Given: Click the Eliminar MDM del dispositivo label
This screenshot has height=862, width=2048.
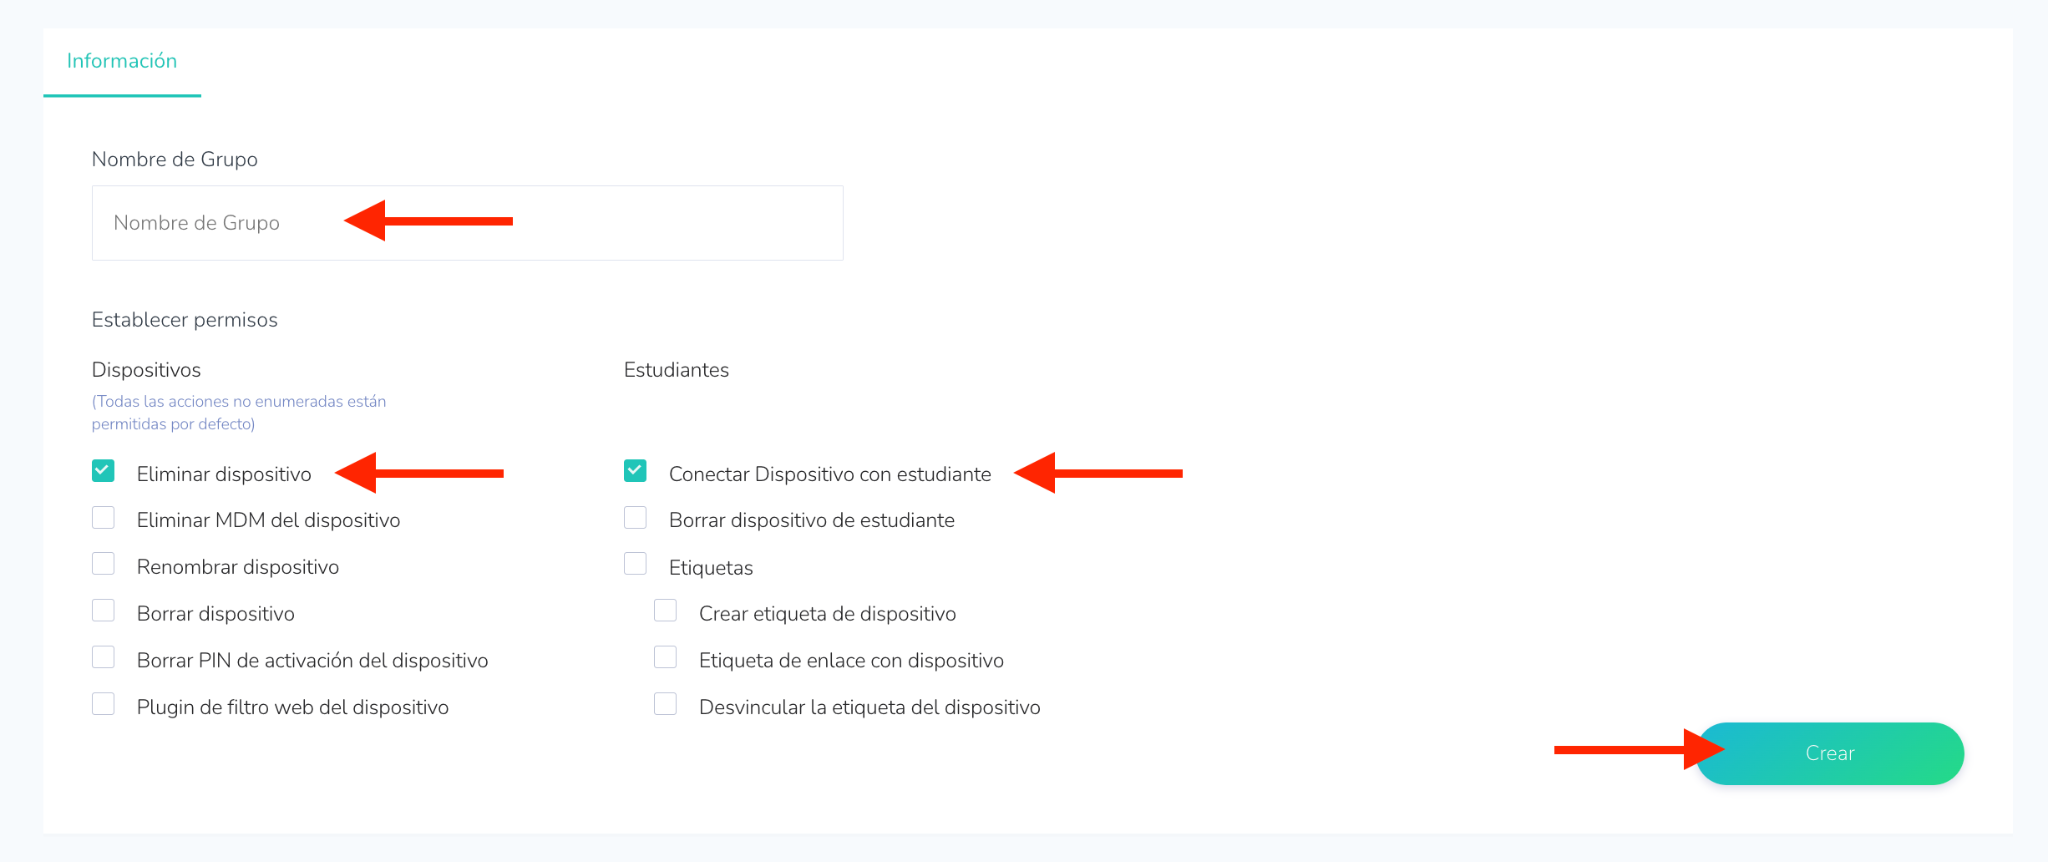Looking at the screenshot, I should pos(268,520).
